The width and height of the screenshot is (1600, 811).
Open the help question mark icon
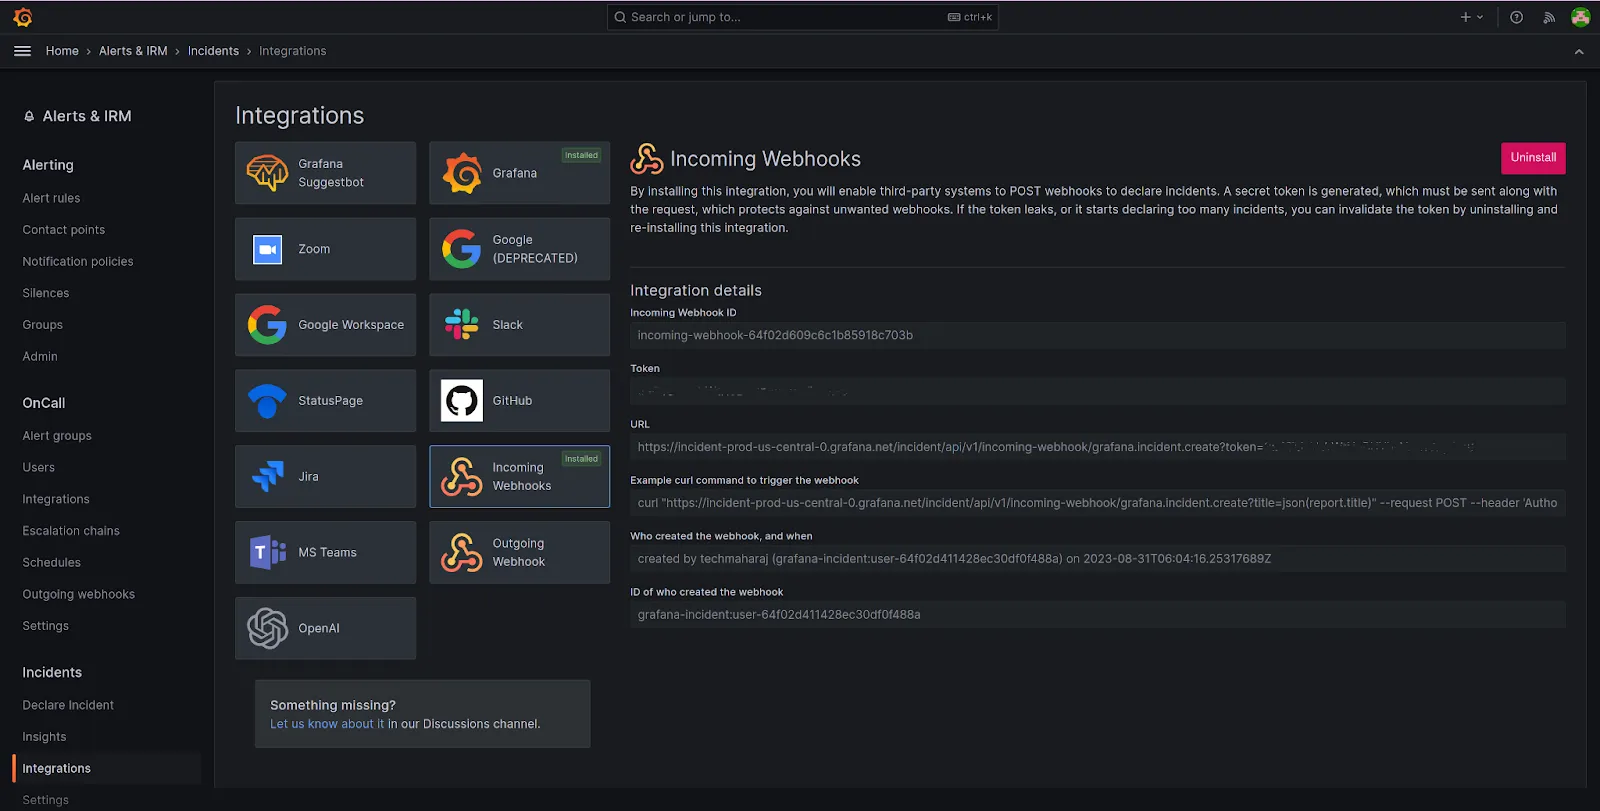click(x=1516, y=17)
